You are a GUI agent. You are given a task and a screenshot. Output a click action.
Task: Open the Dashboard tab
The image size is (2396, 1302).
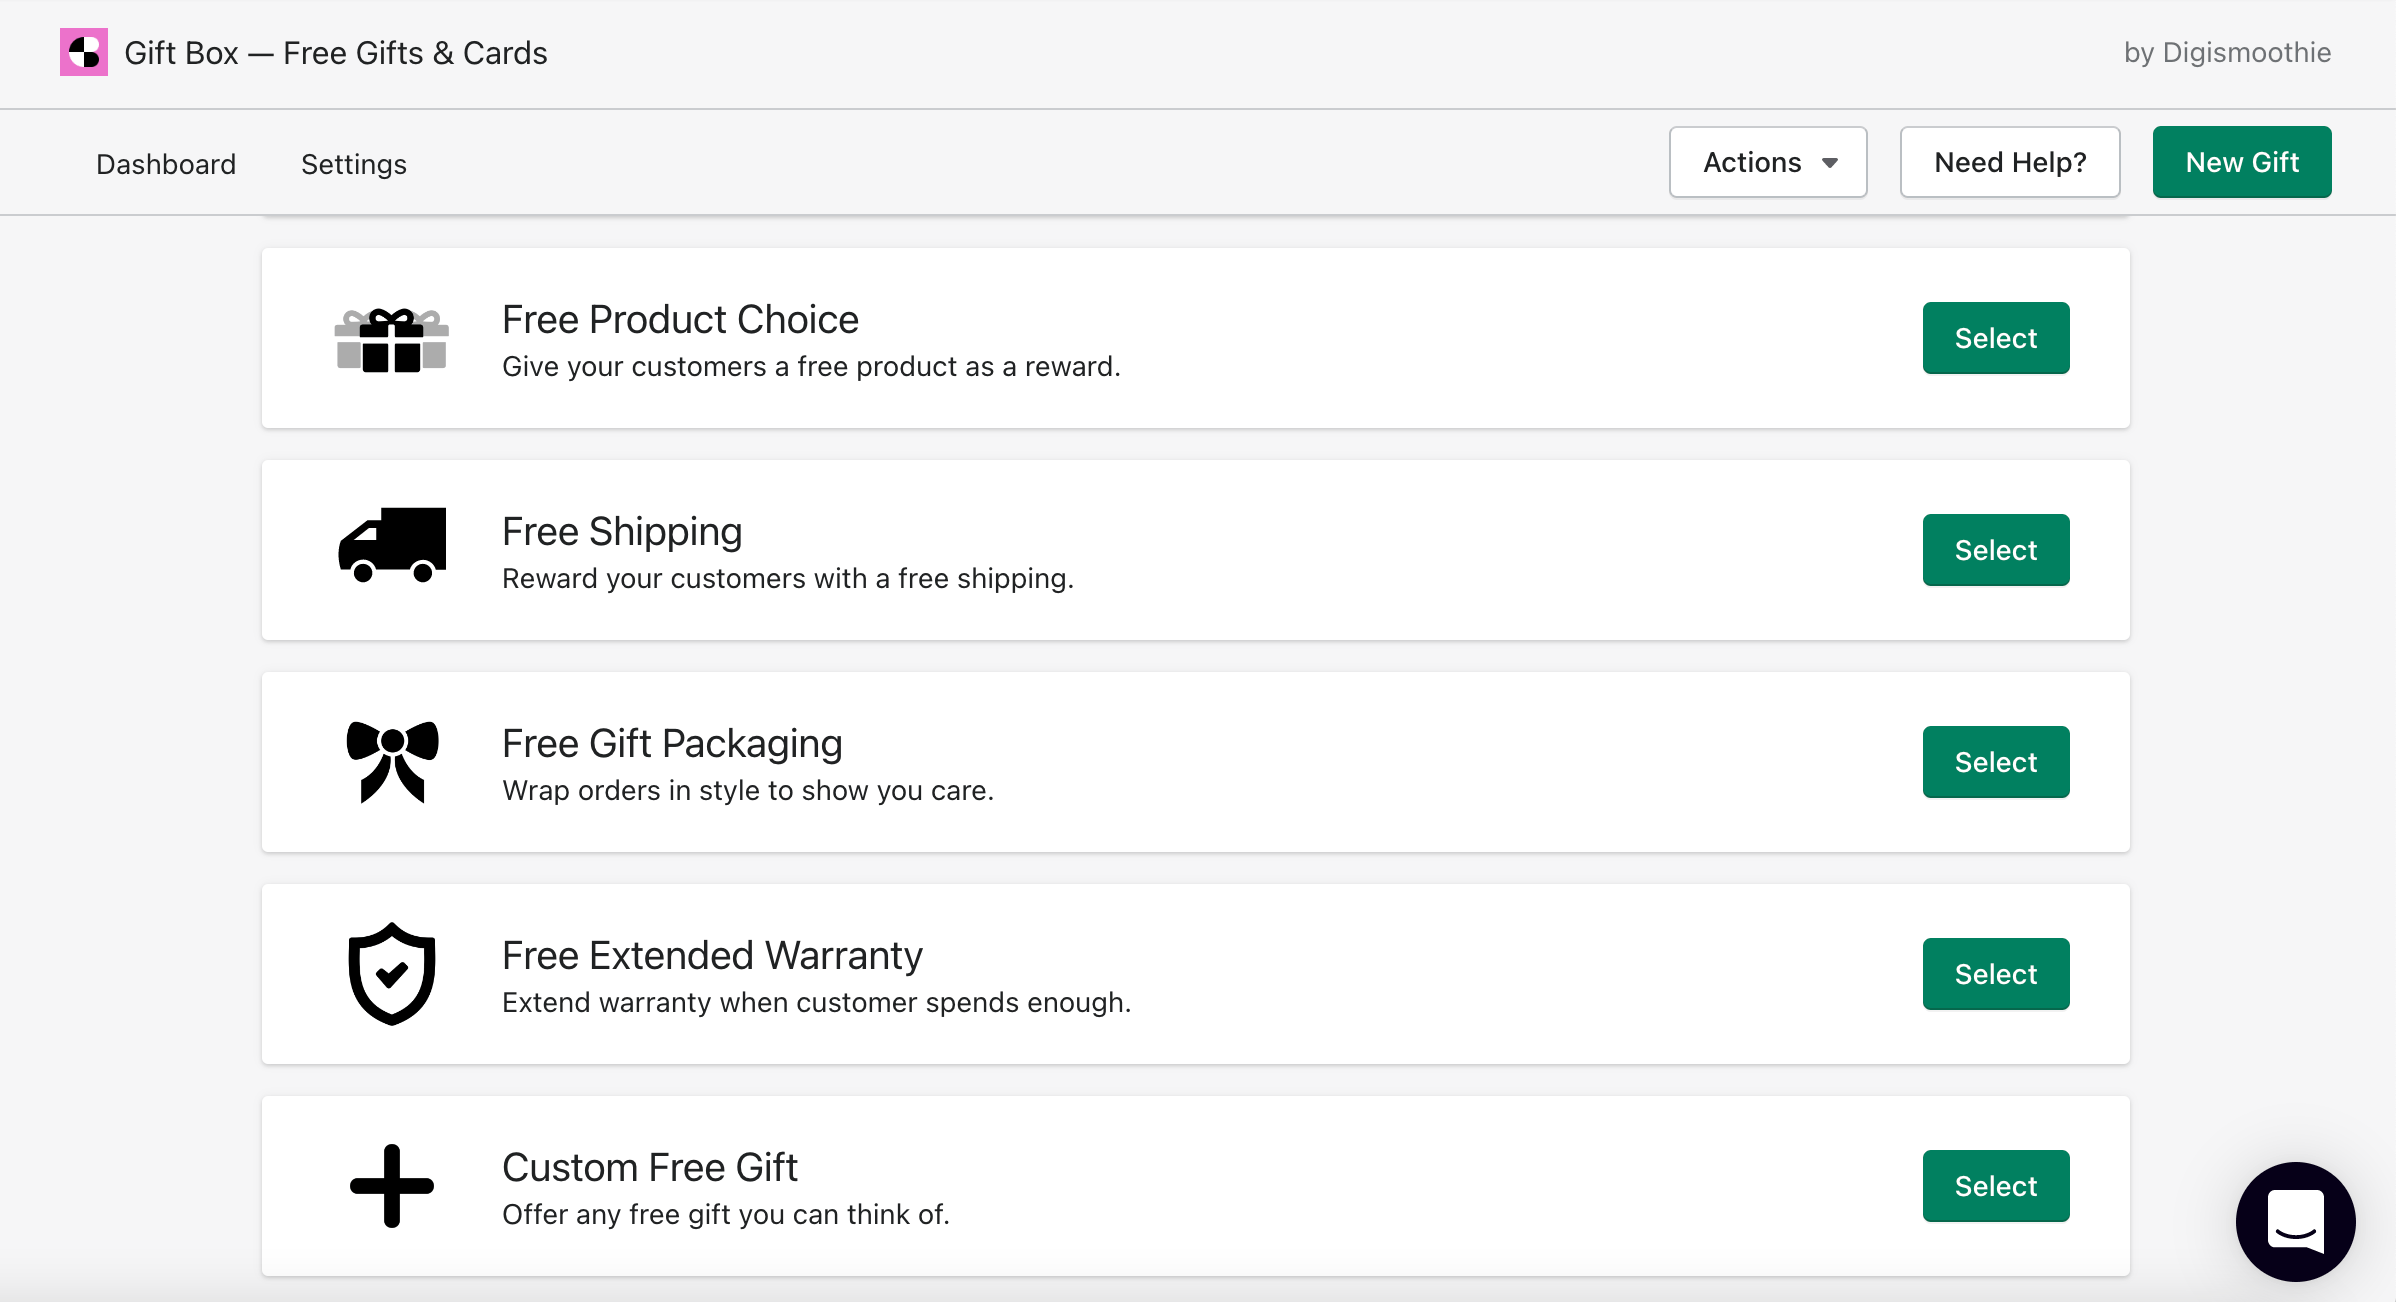pos(166,163)
